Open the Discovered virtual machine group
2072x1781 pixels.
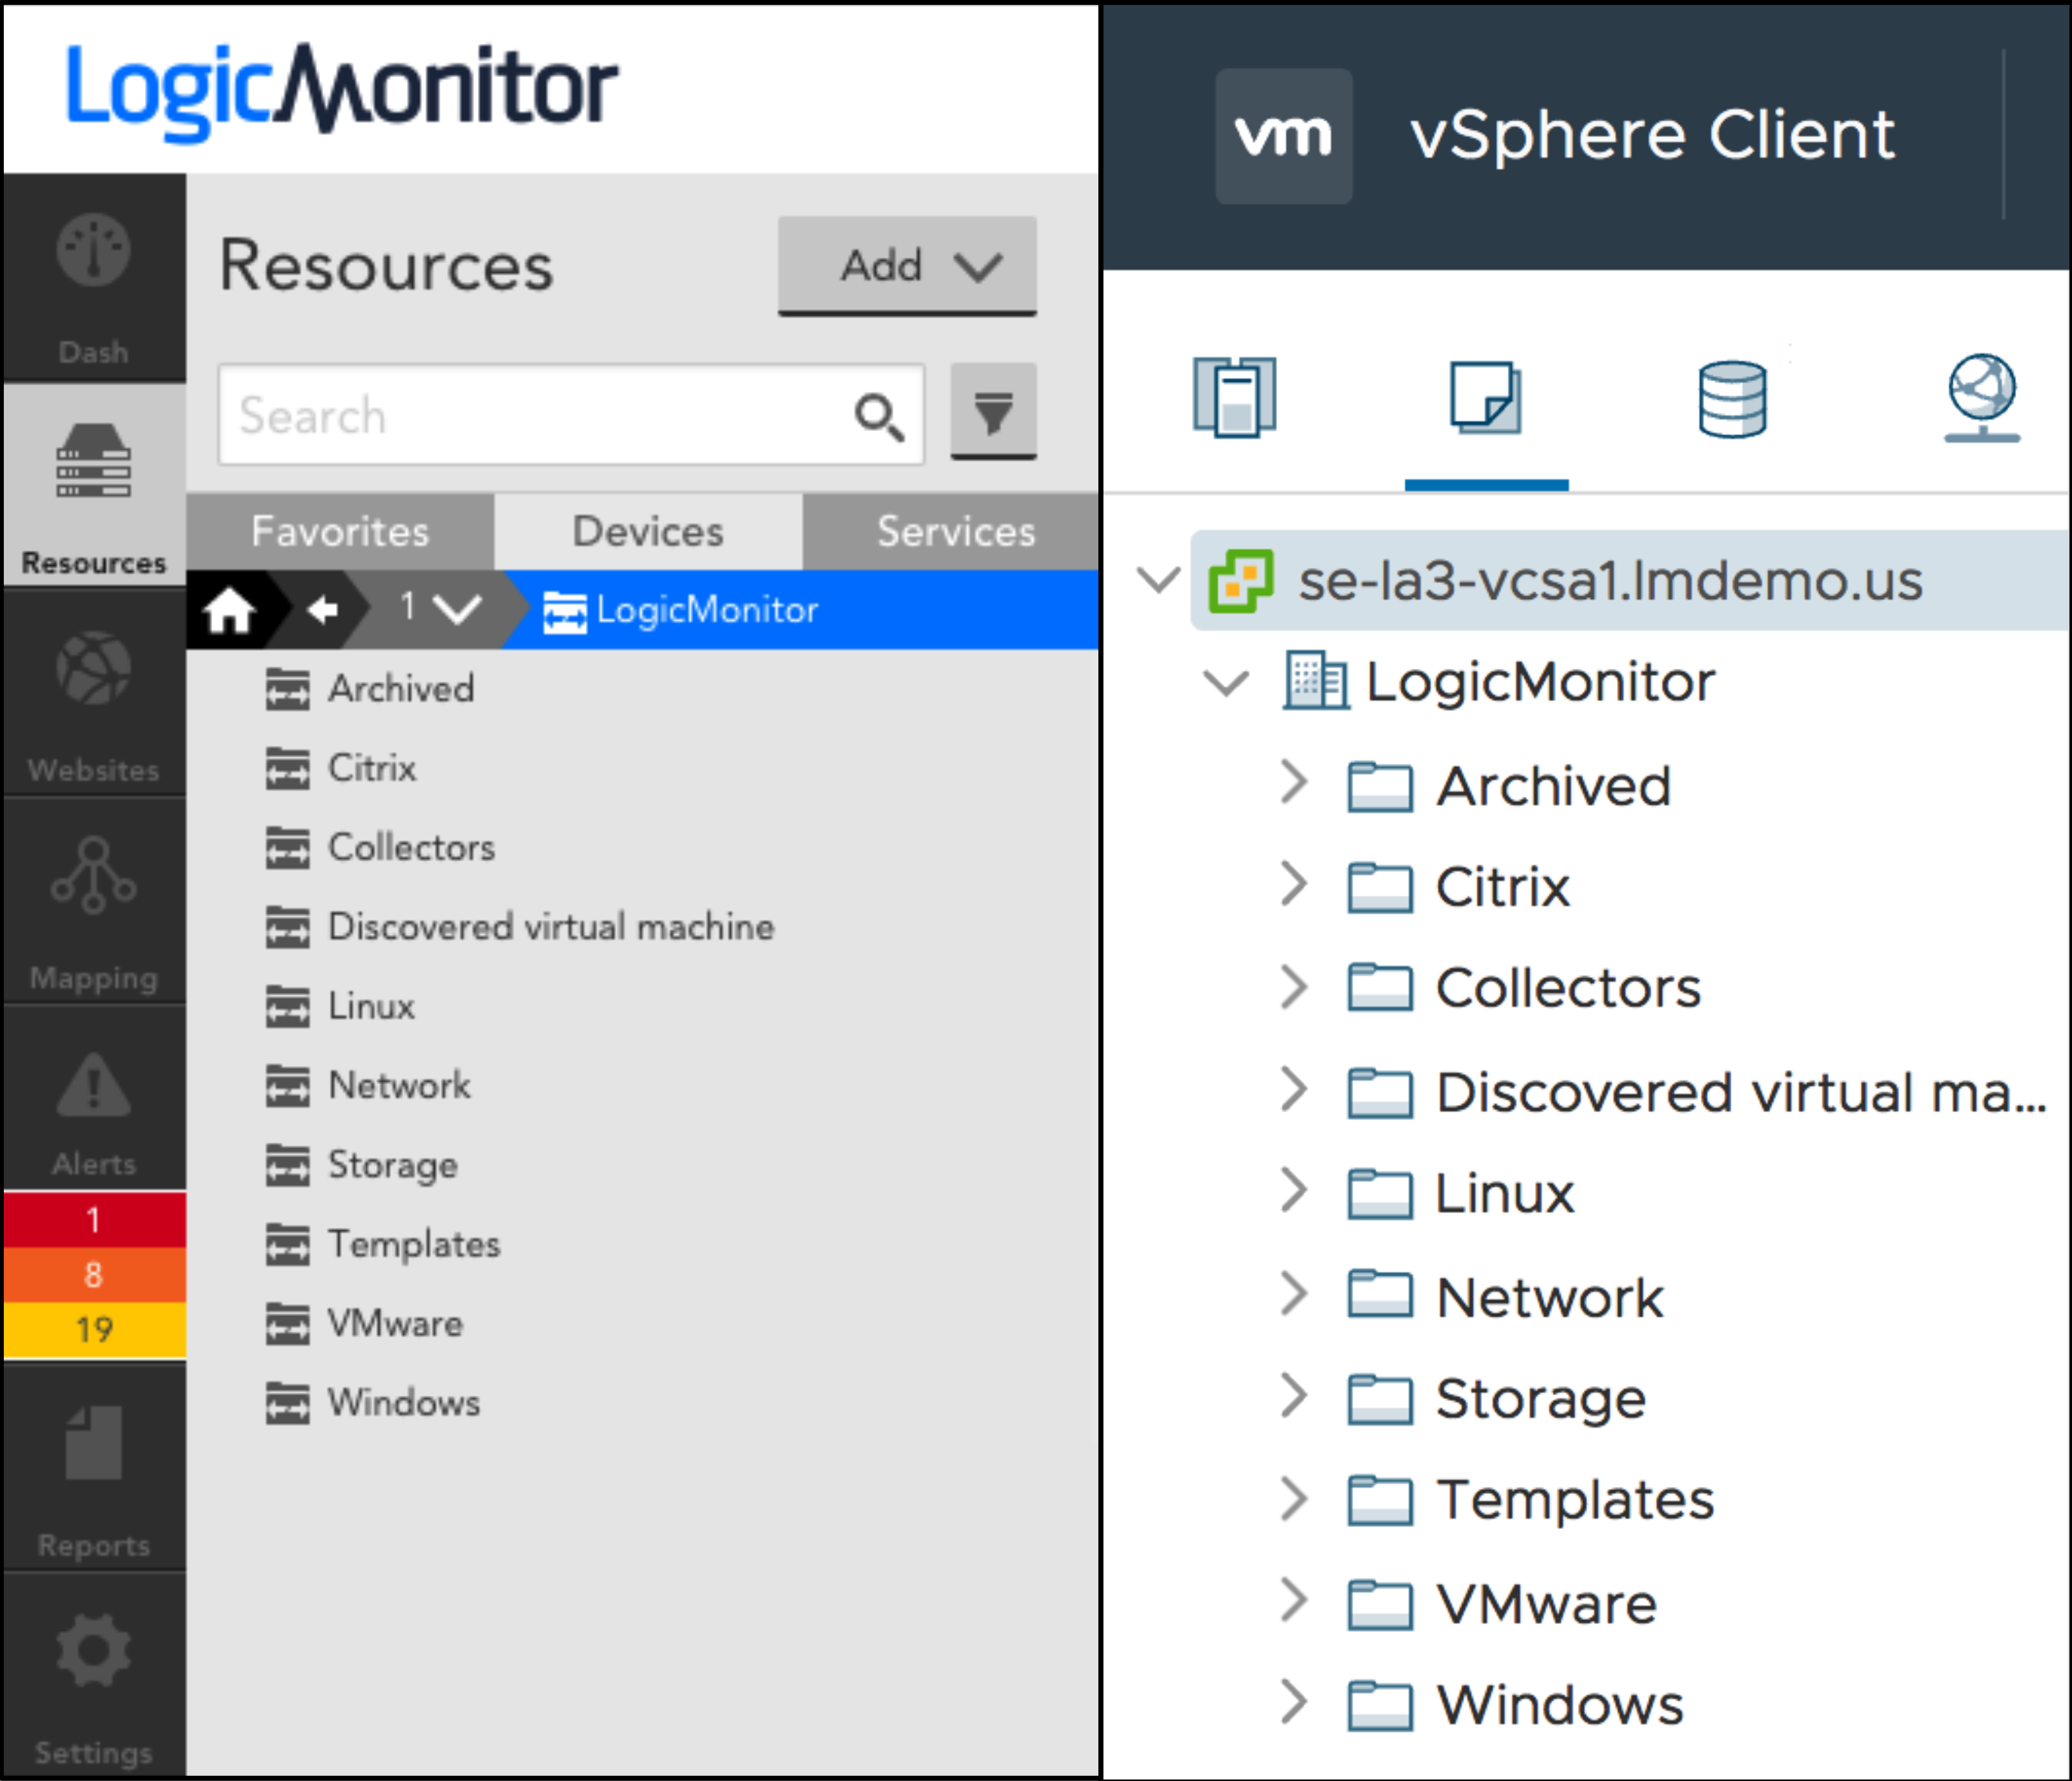(520, 927)
